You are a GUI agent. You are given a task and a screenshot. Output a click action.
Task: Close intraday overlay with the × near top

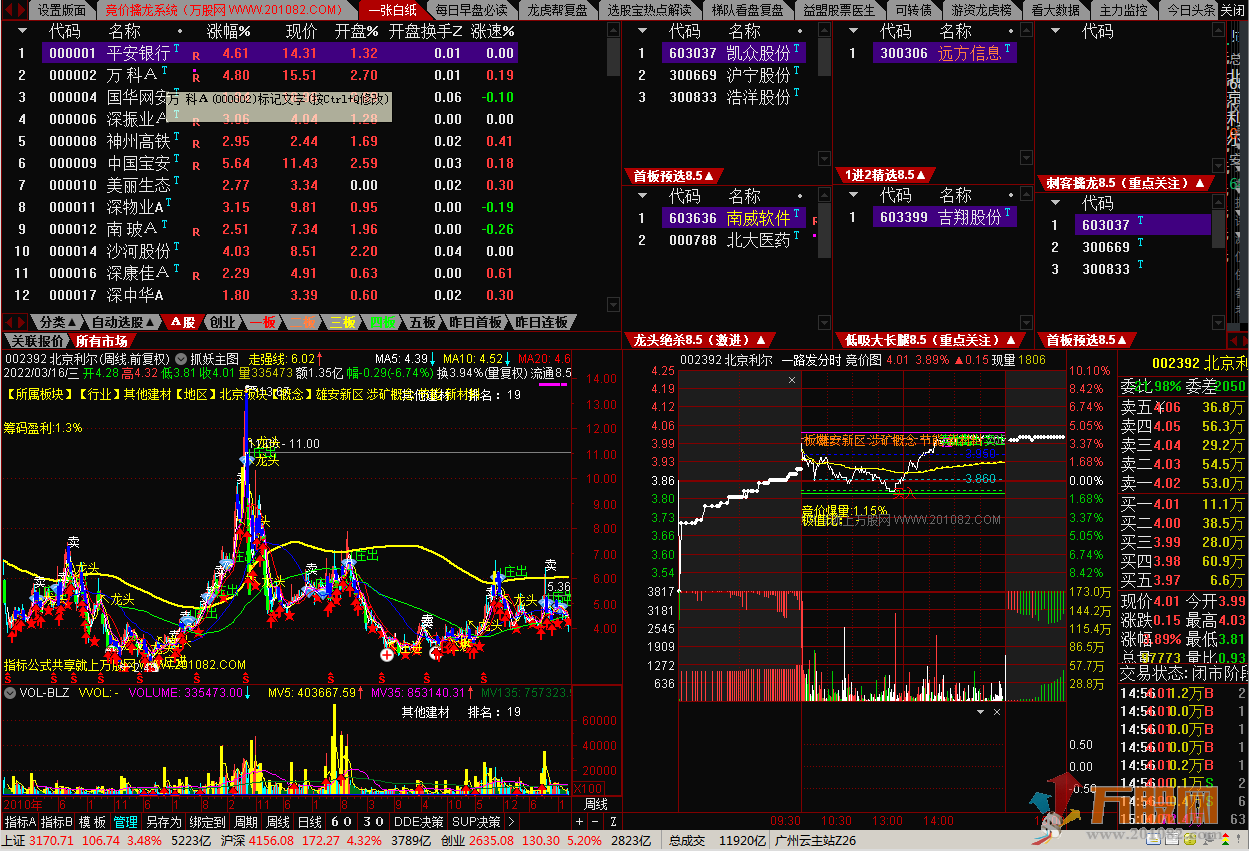[792, 380]
